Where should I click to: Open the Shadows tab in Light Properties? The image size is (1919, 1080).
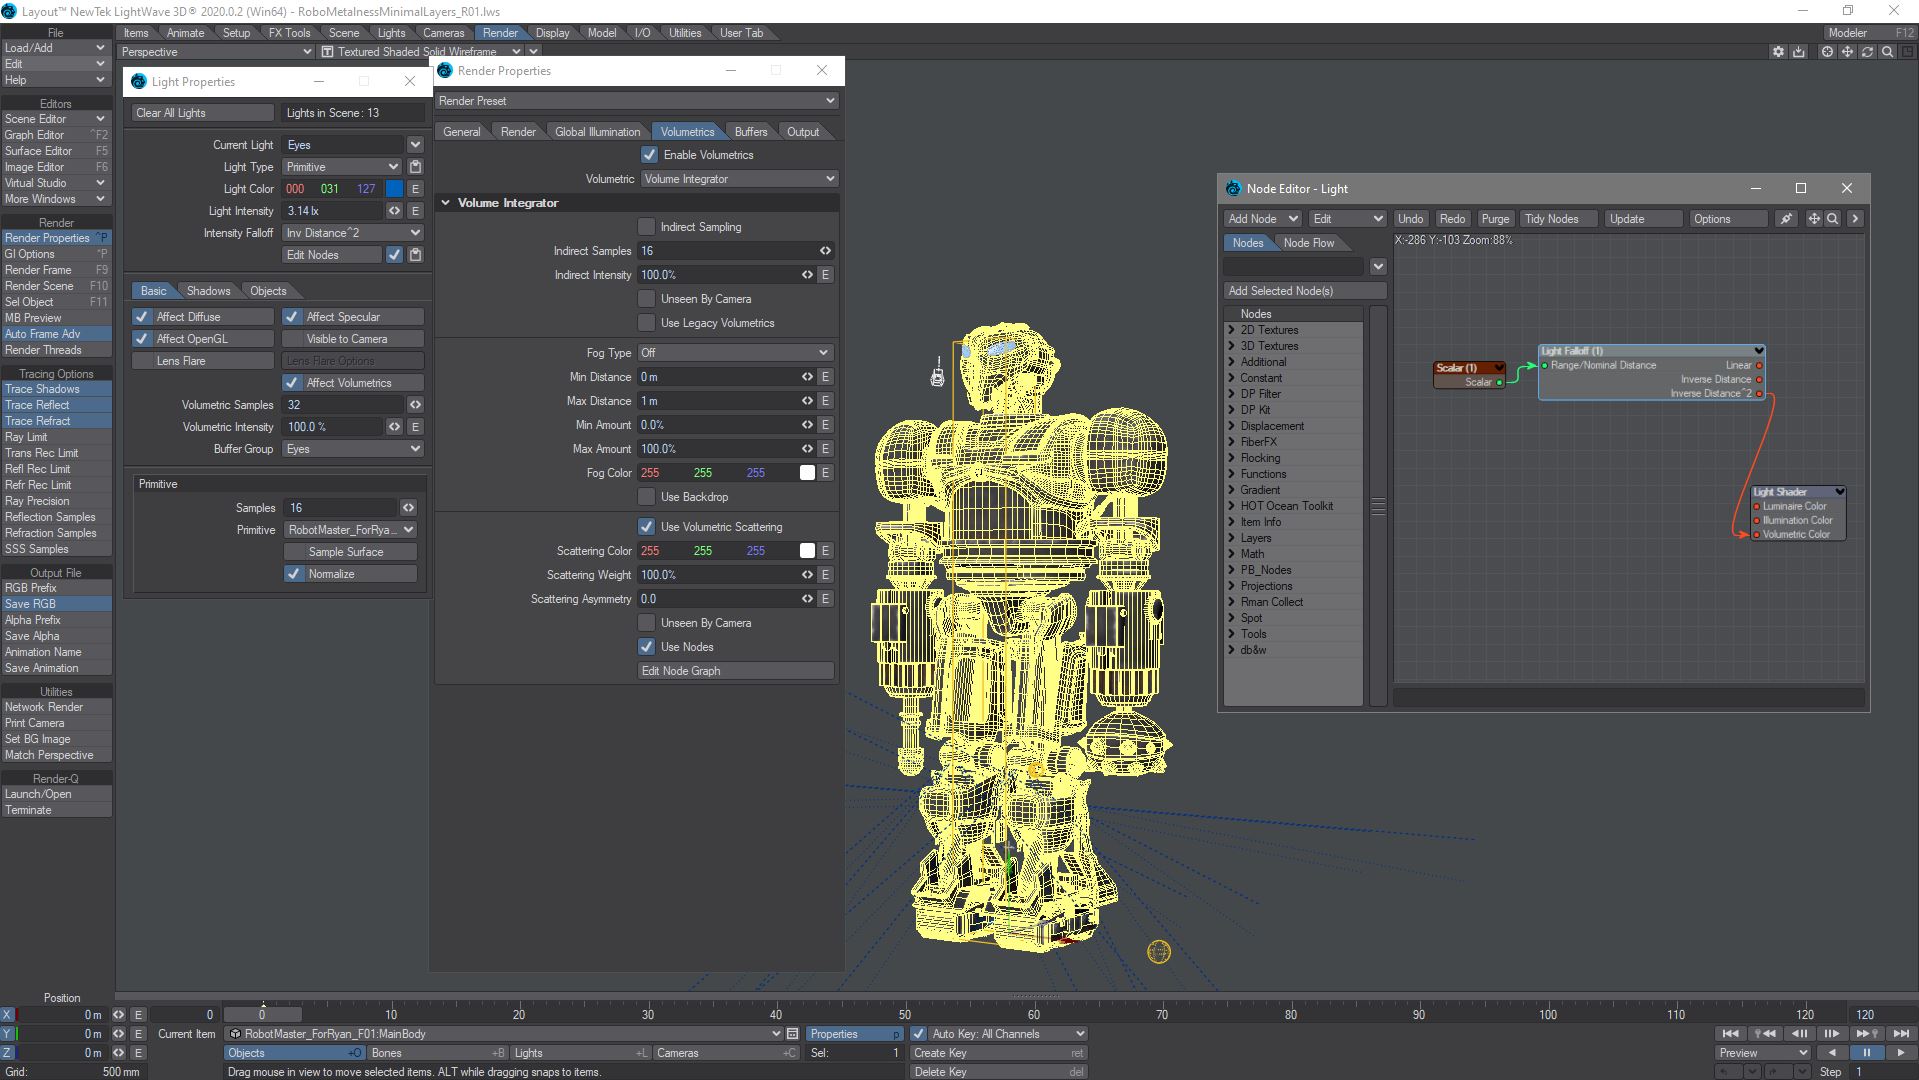[x=208, y=291]
